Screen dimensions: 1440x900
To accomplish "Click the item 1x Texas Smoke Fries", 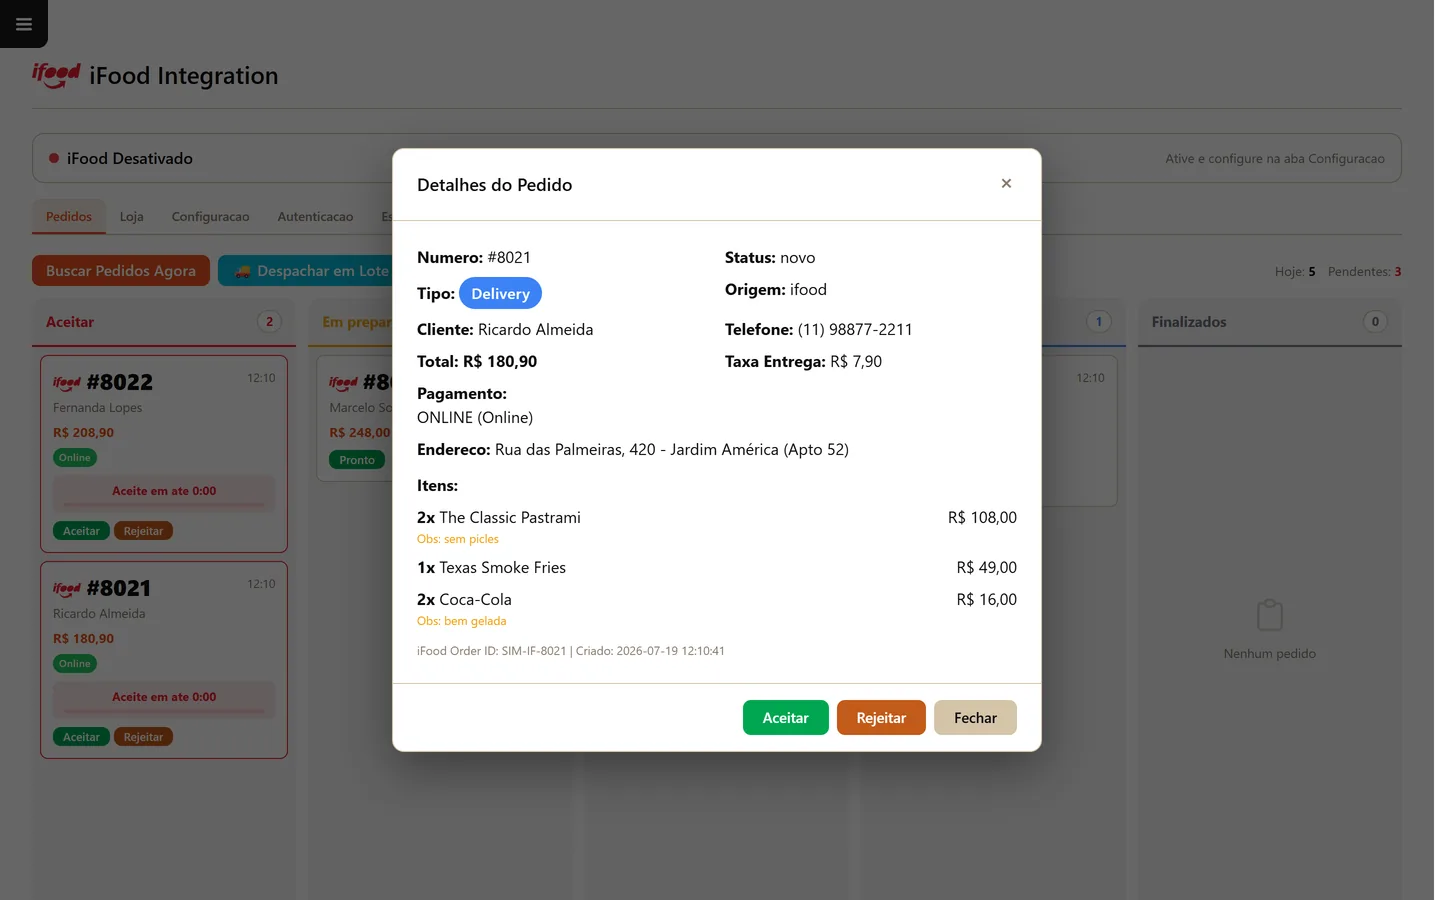I will tap(492, 568).
